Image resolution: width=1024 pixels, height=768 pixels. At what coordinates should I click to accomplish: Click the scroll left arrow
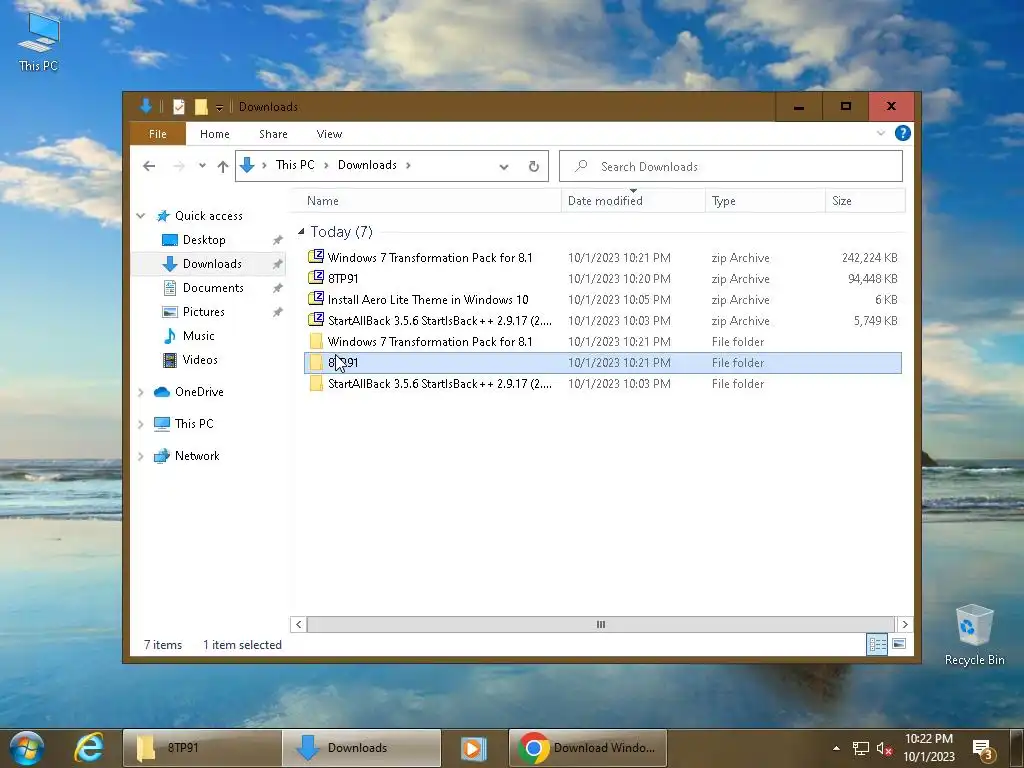pos(298,624)
